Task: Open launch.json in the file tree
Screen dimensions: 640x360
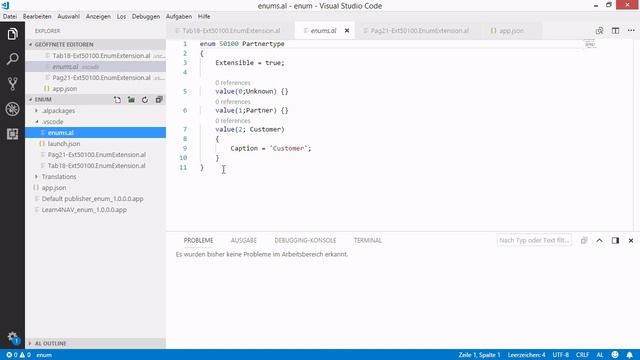Action: [96, 144]
